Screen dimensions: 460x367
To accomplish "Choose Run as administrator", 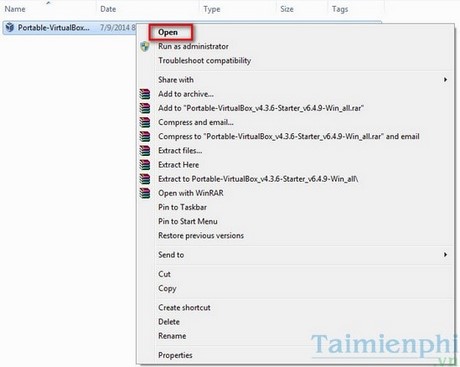I will [x=193, y=46].
